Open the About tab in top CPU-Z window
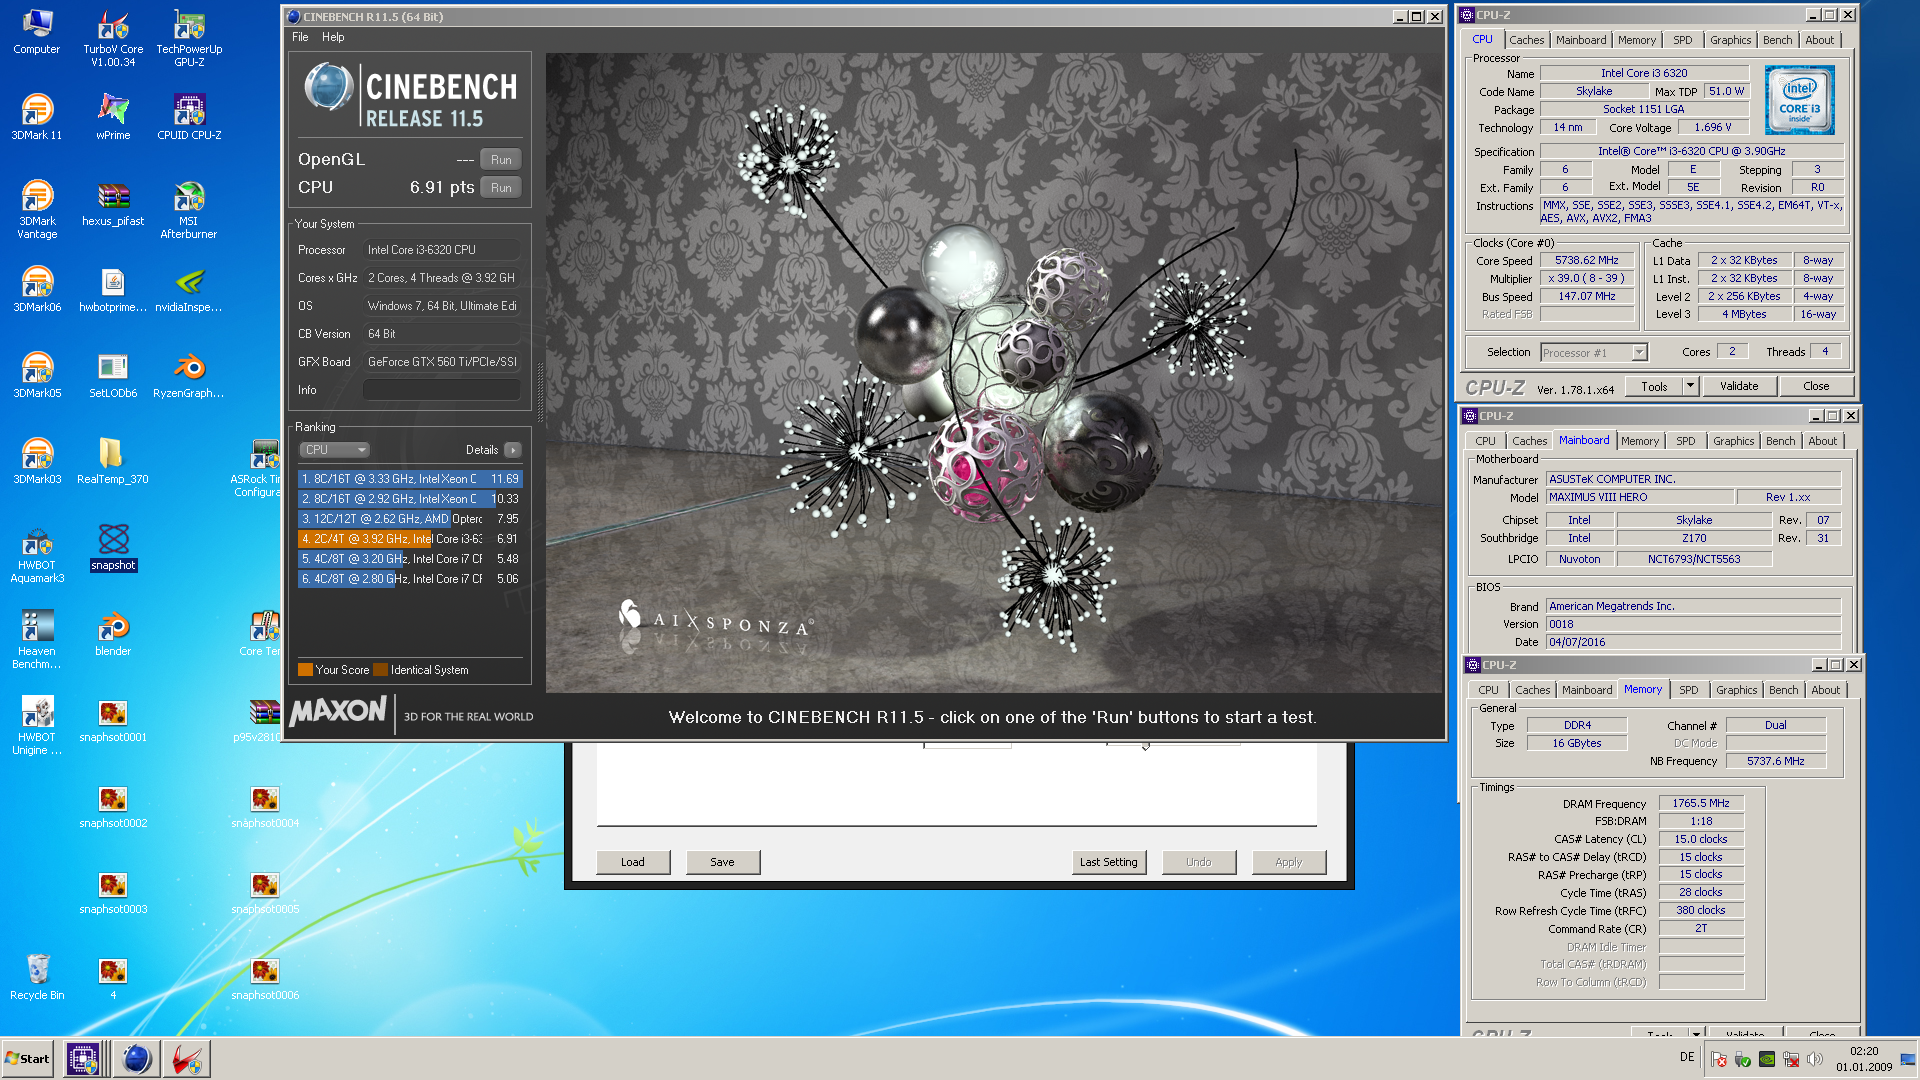1920x1080 pixels. pyautogui.click(x=1819, y=40)
